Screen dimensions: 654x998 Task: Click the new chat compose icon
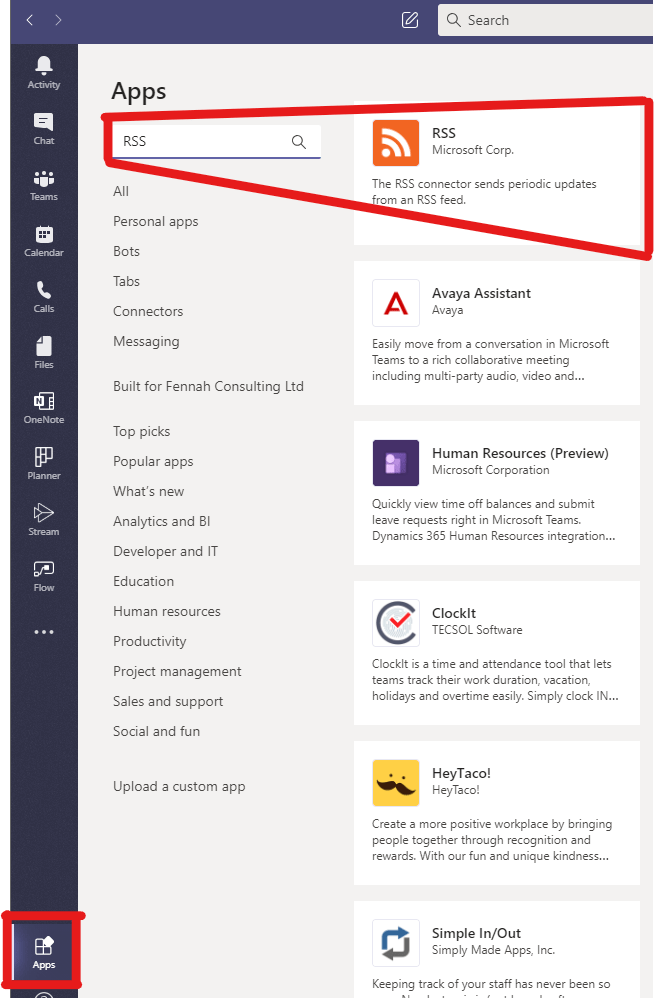[x=409, y=20]
